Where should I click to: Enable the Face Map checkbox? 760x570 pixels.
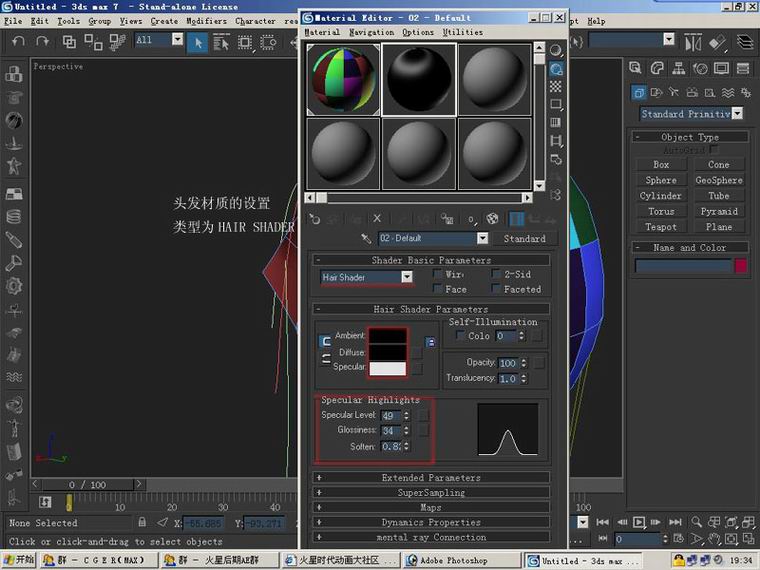click(438, 289)
